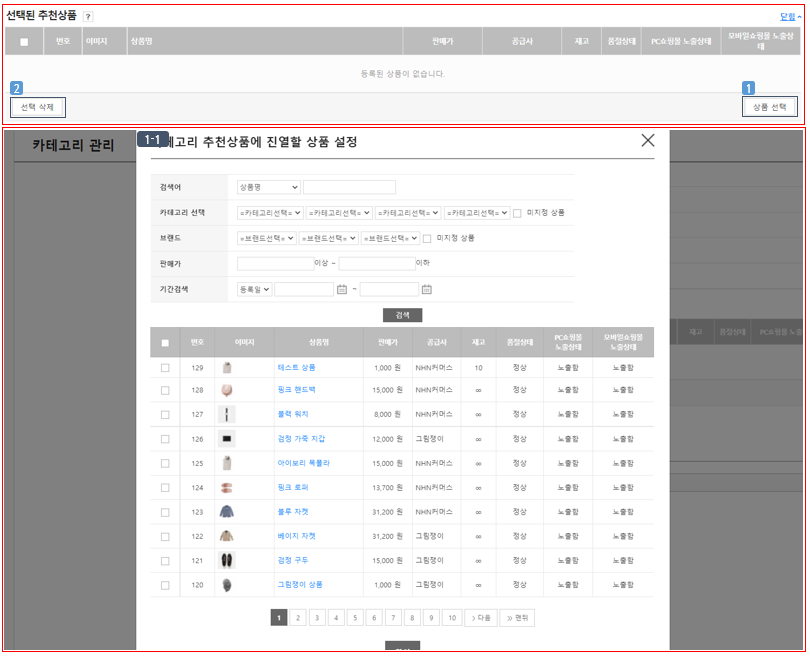Click the 검색 search button

pyautogui.click(x=402, y=315)
